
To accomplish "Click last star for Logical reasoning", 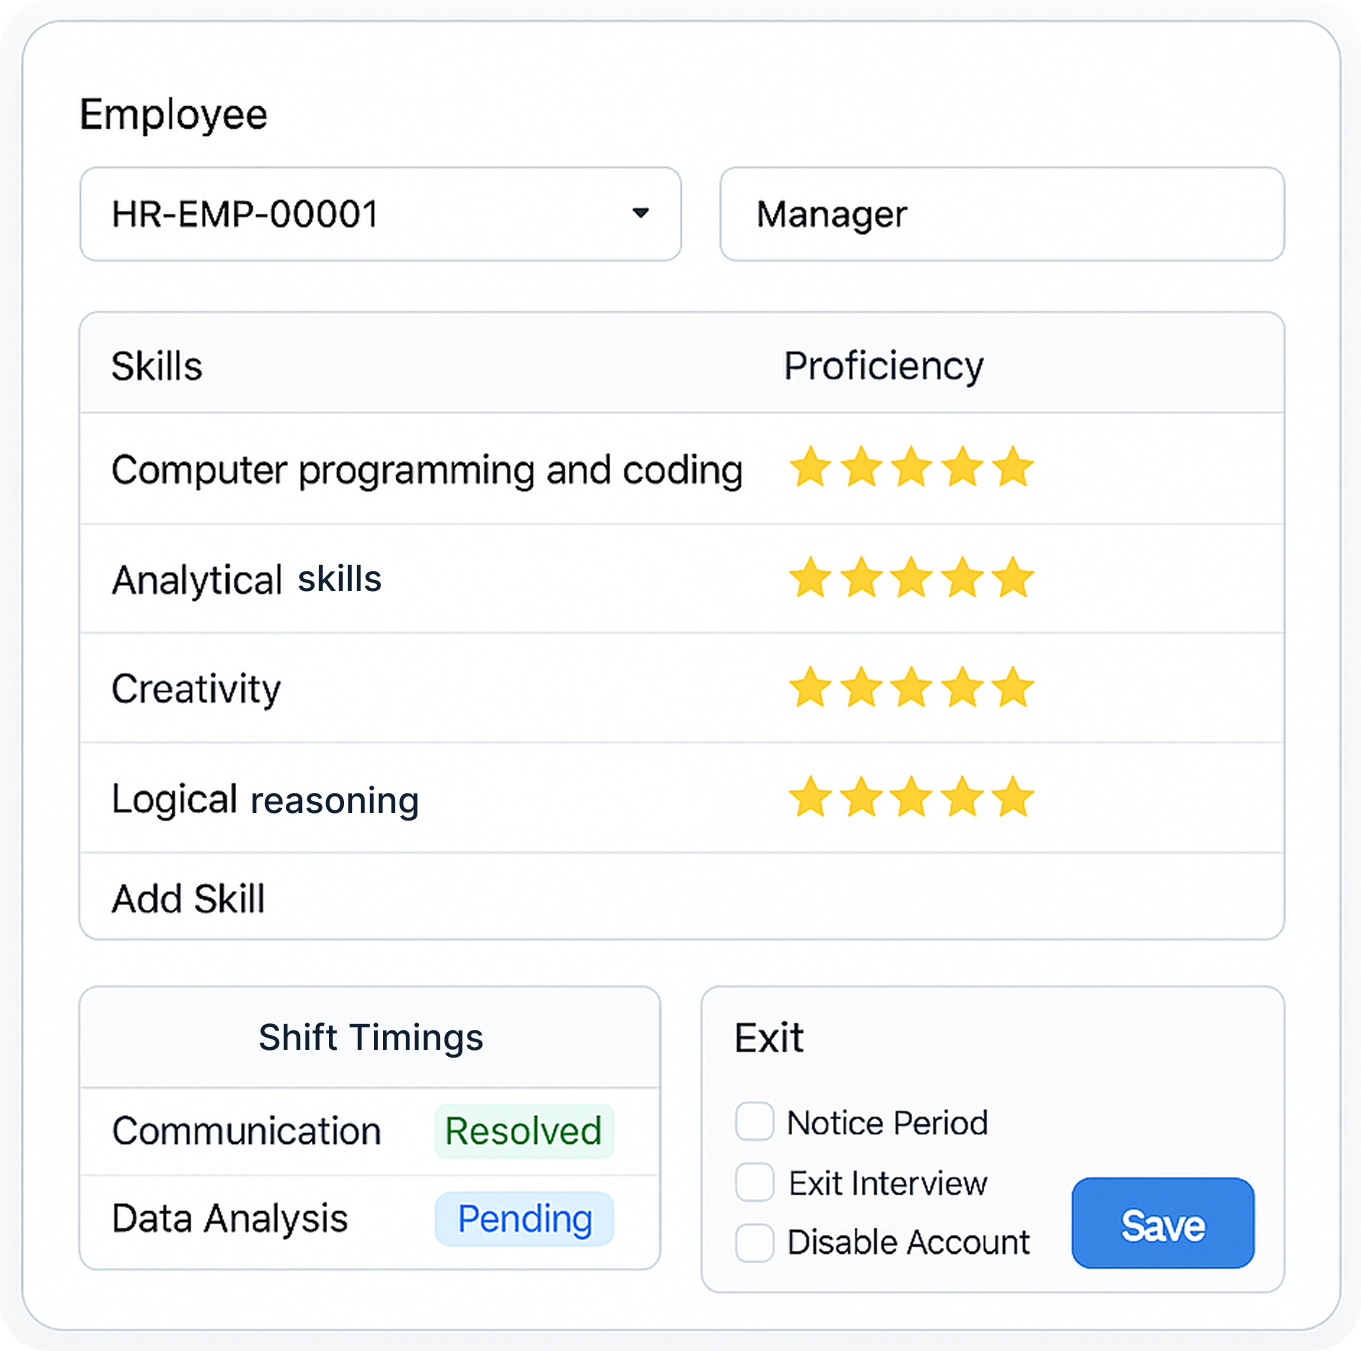I will tap(1013, 798).
